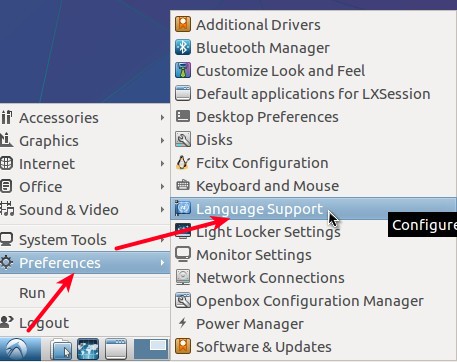
Task: Open Desktop Preferences entry
Action: pos(313,117)
